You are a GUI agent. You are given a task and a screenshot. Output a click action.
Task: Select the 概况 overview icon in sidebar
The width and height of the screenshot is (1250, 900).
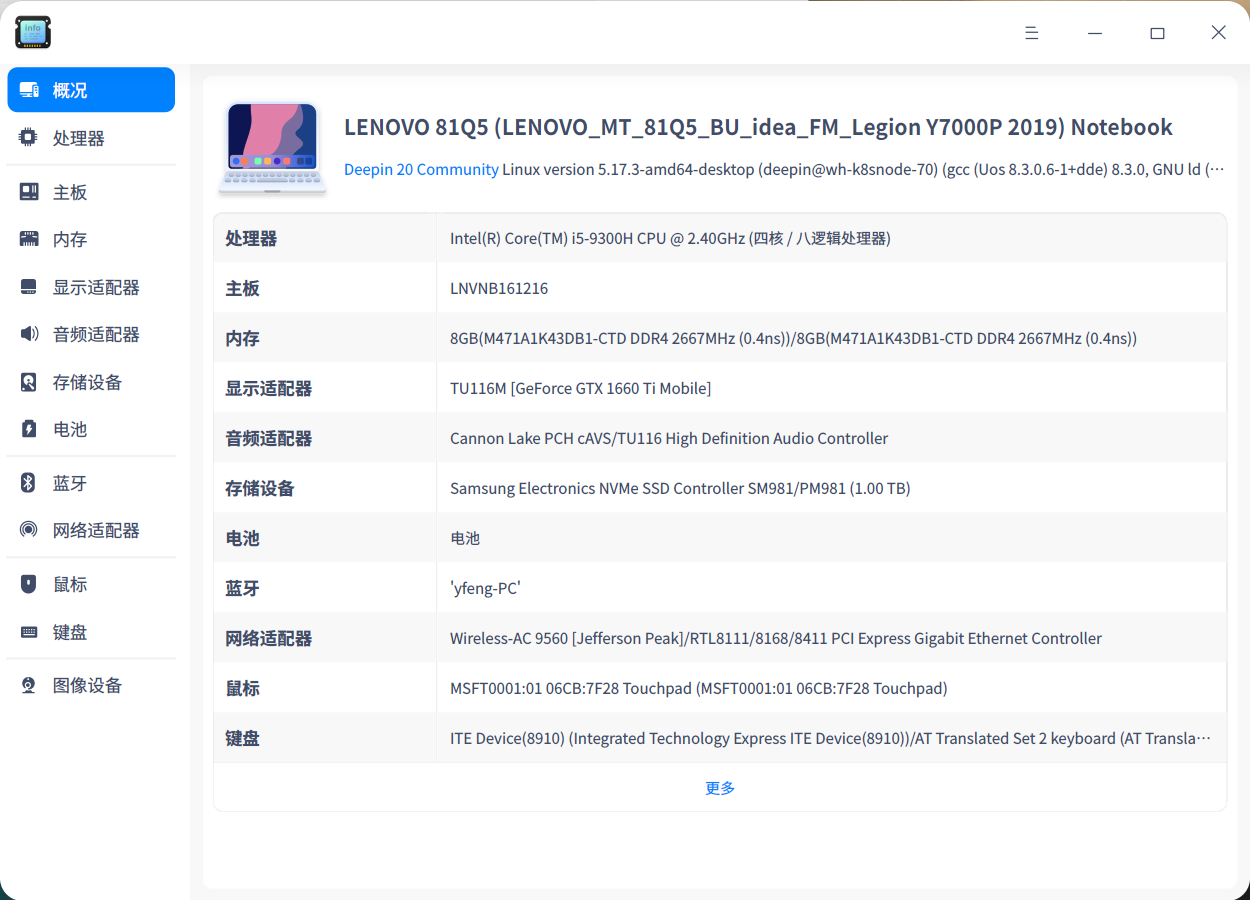pyautogui.click(x=29, y=90)
